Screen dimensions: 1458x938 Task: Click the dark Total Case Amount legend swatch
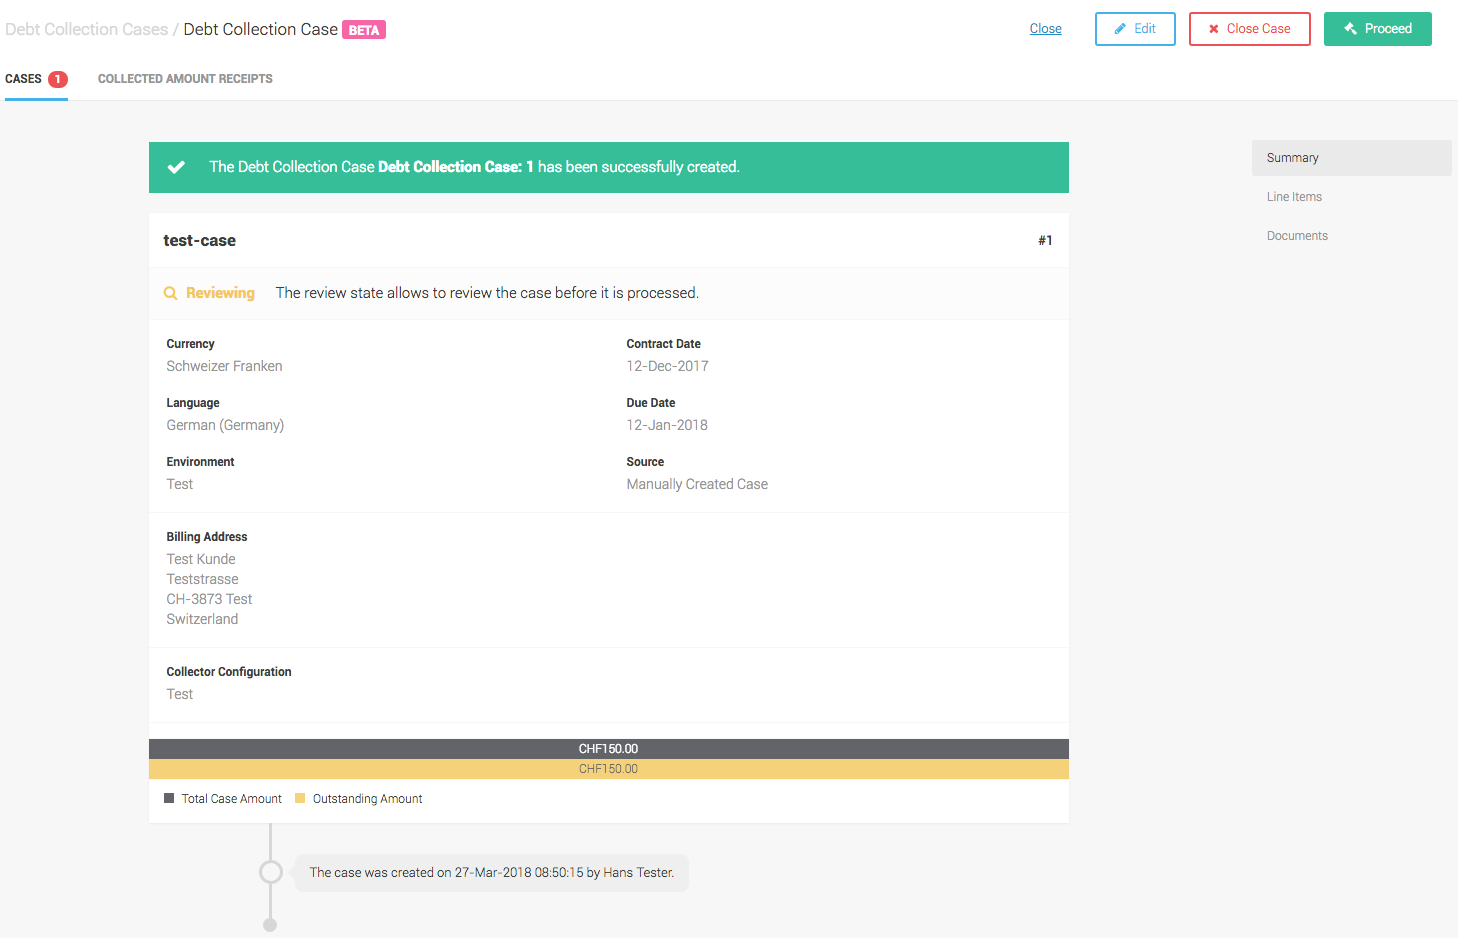click(169, 798)
